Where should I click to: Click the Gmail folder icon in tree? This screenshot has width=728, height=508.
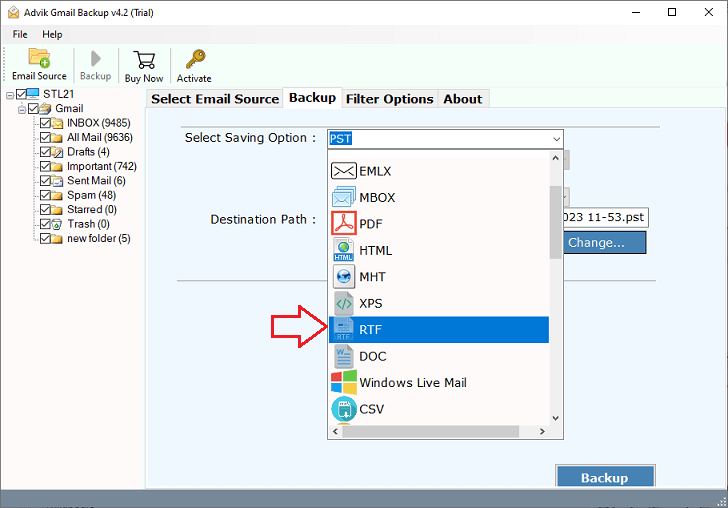pyautogui.click(x=45, y=109)
